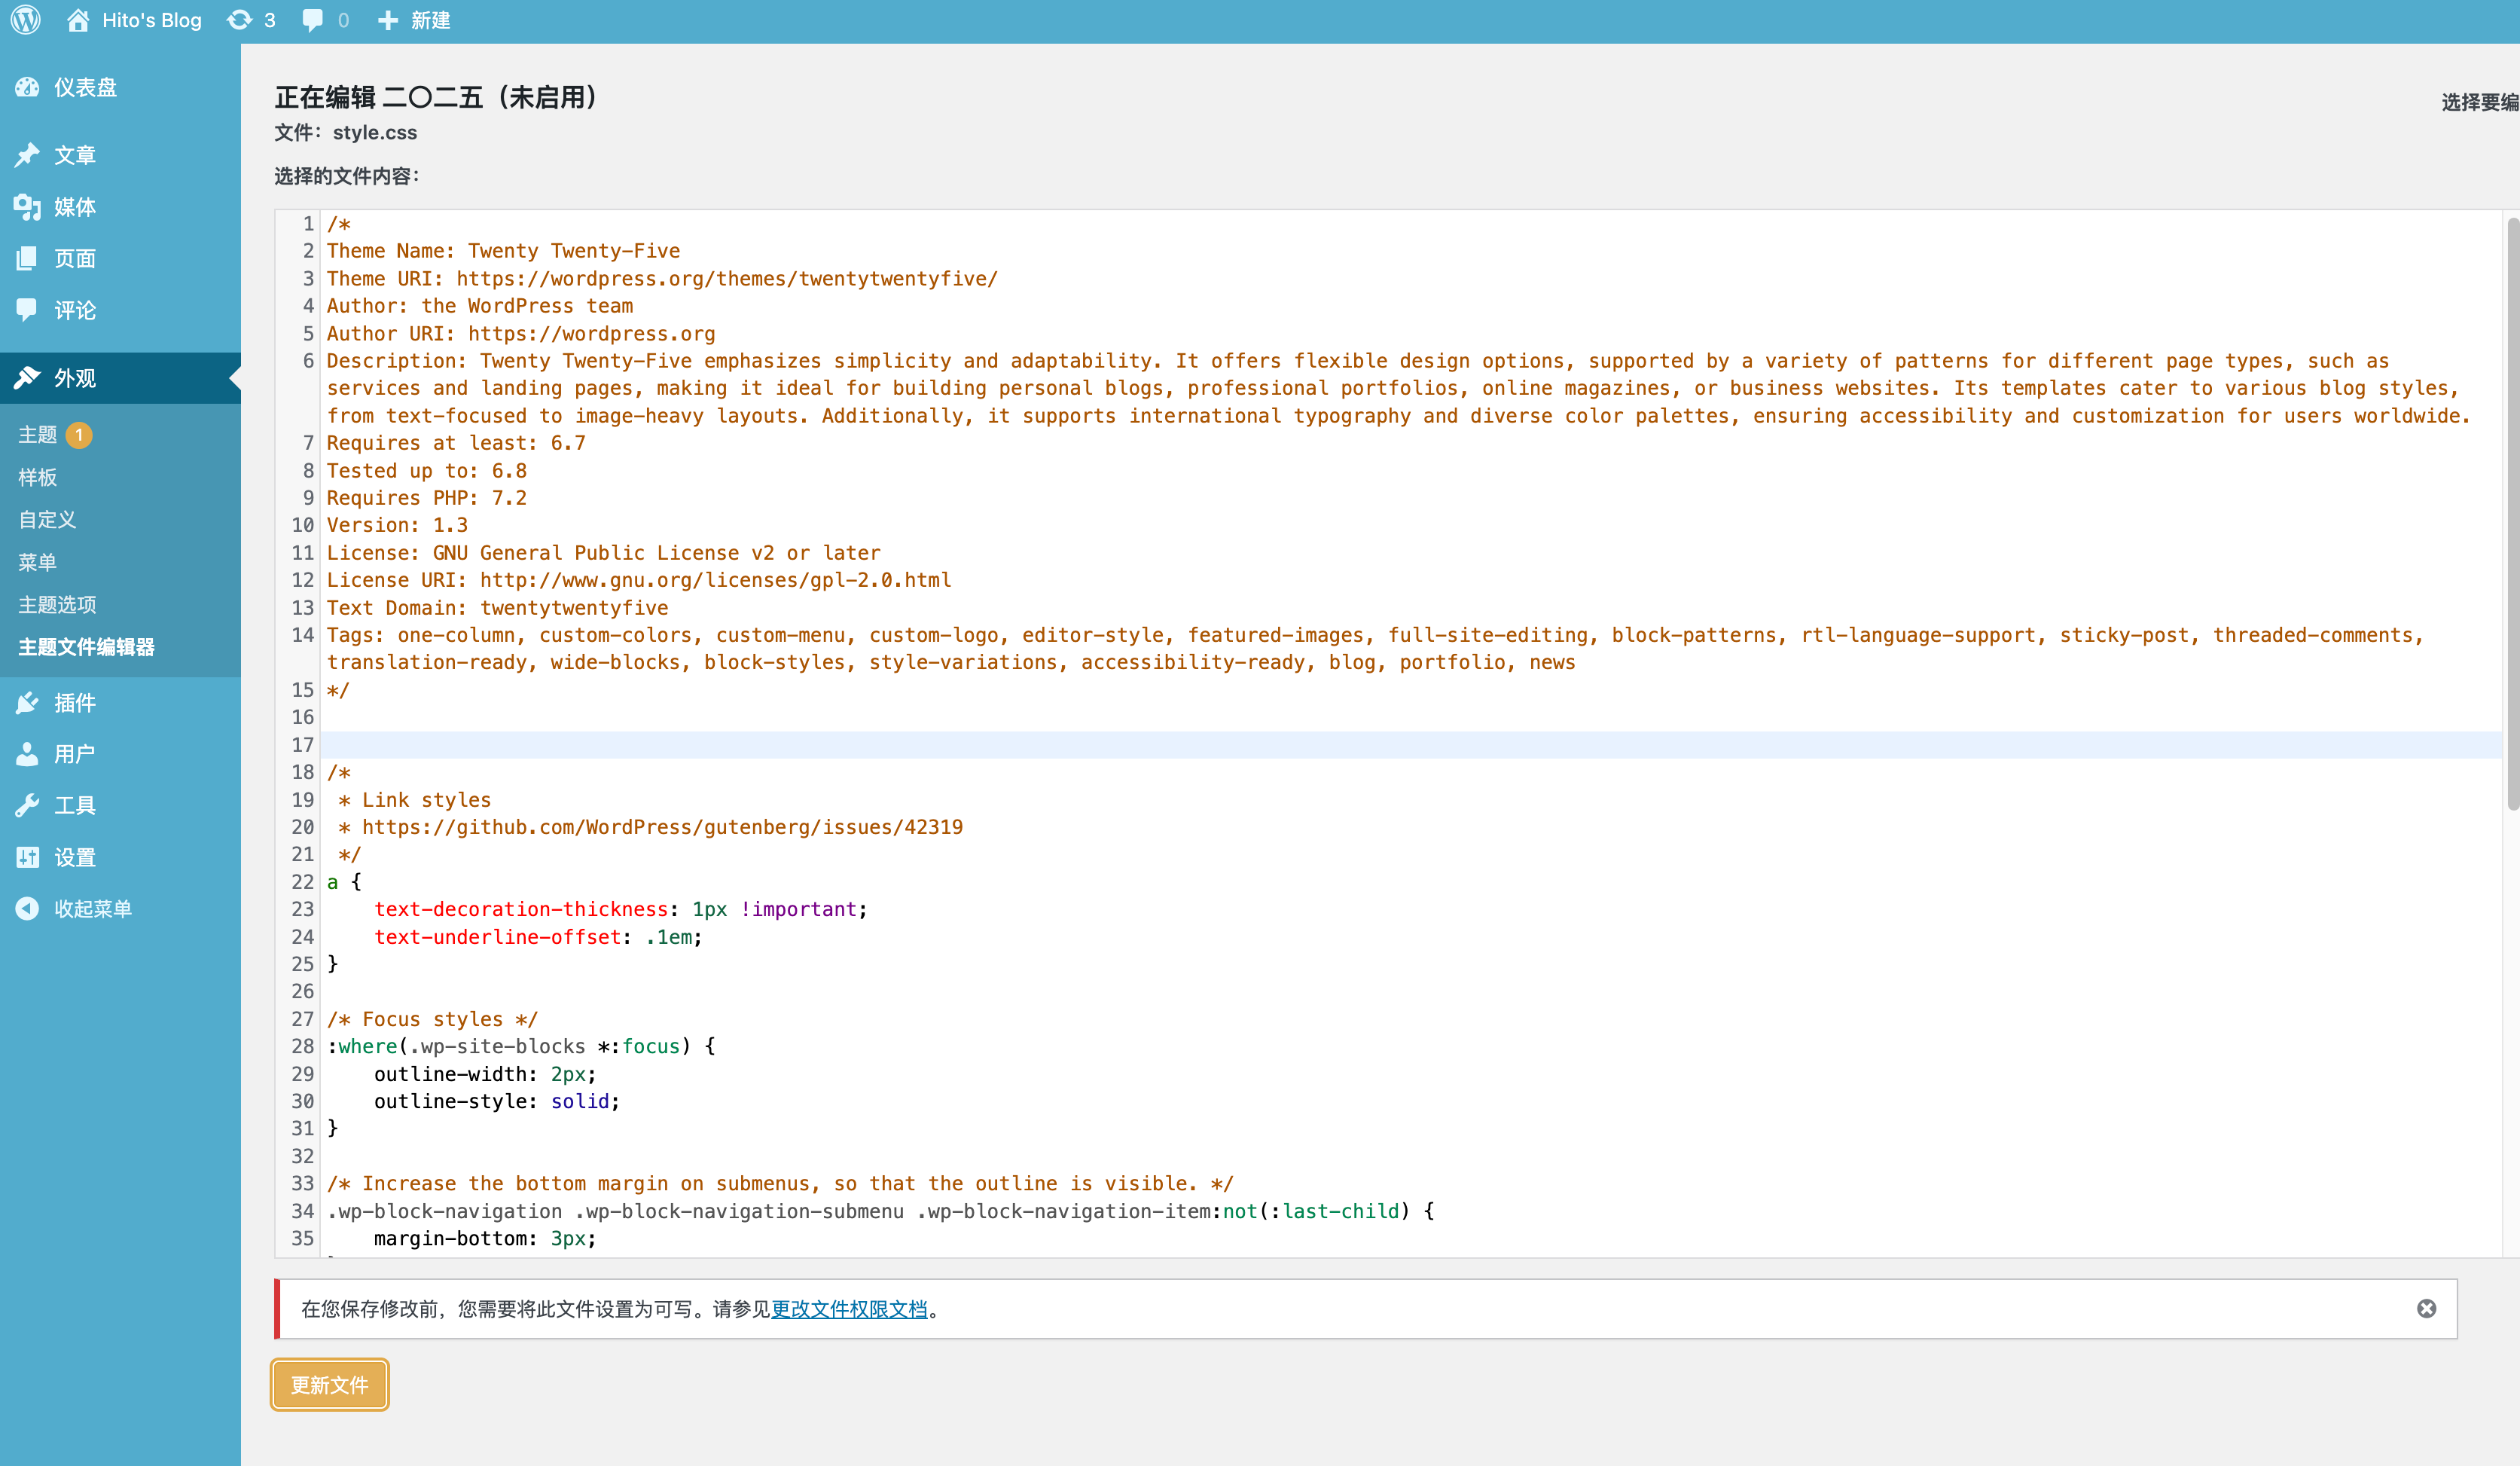Click the 工具 wrench icon

[27, 805]
